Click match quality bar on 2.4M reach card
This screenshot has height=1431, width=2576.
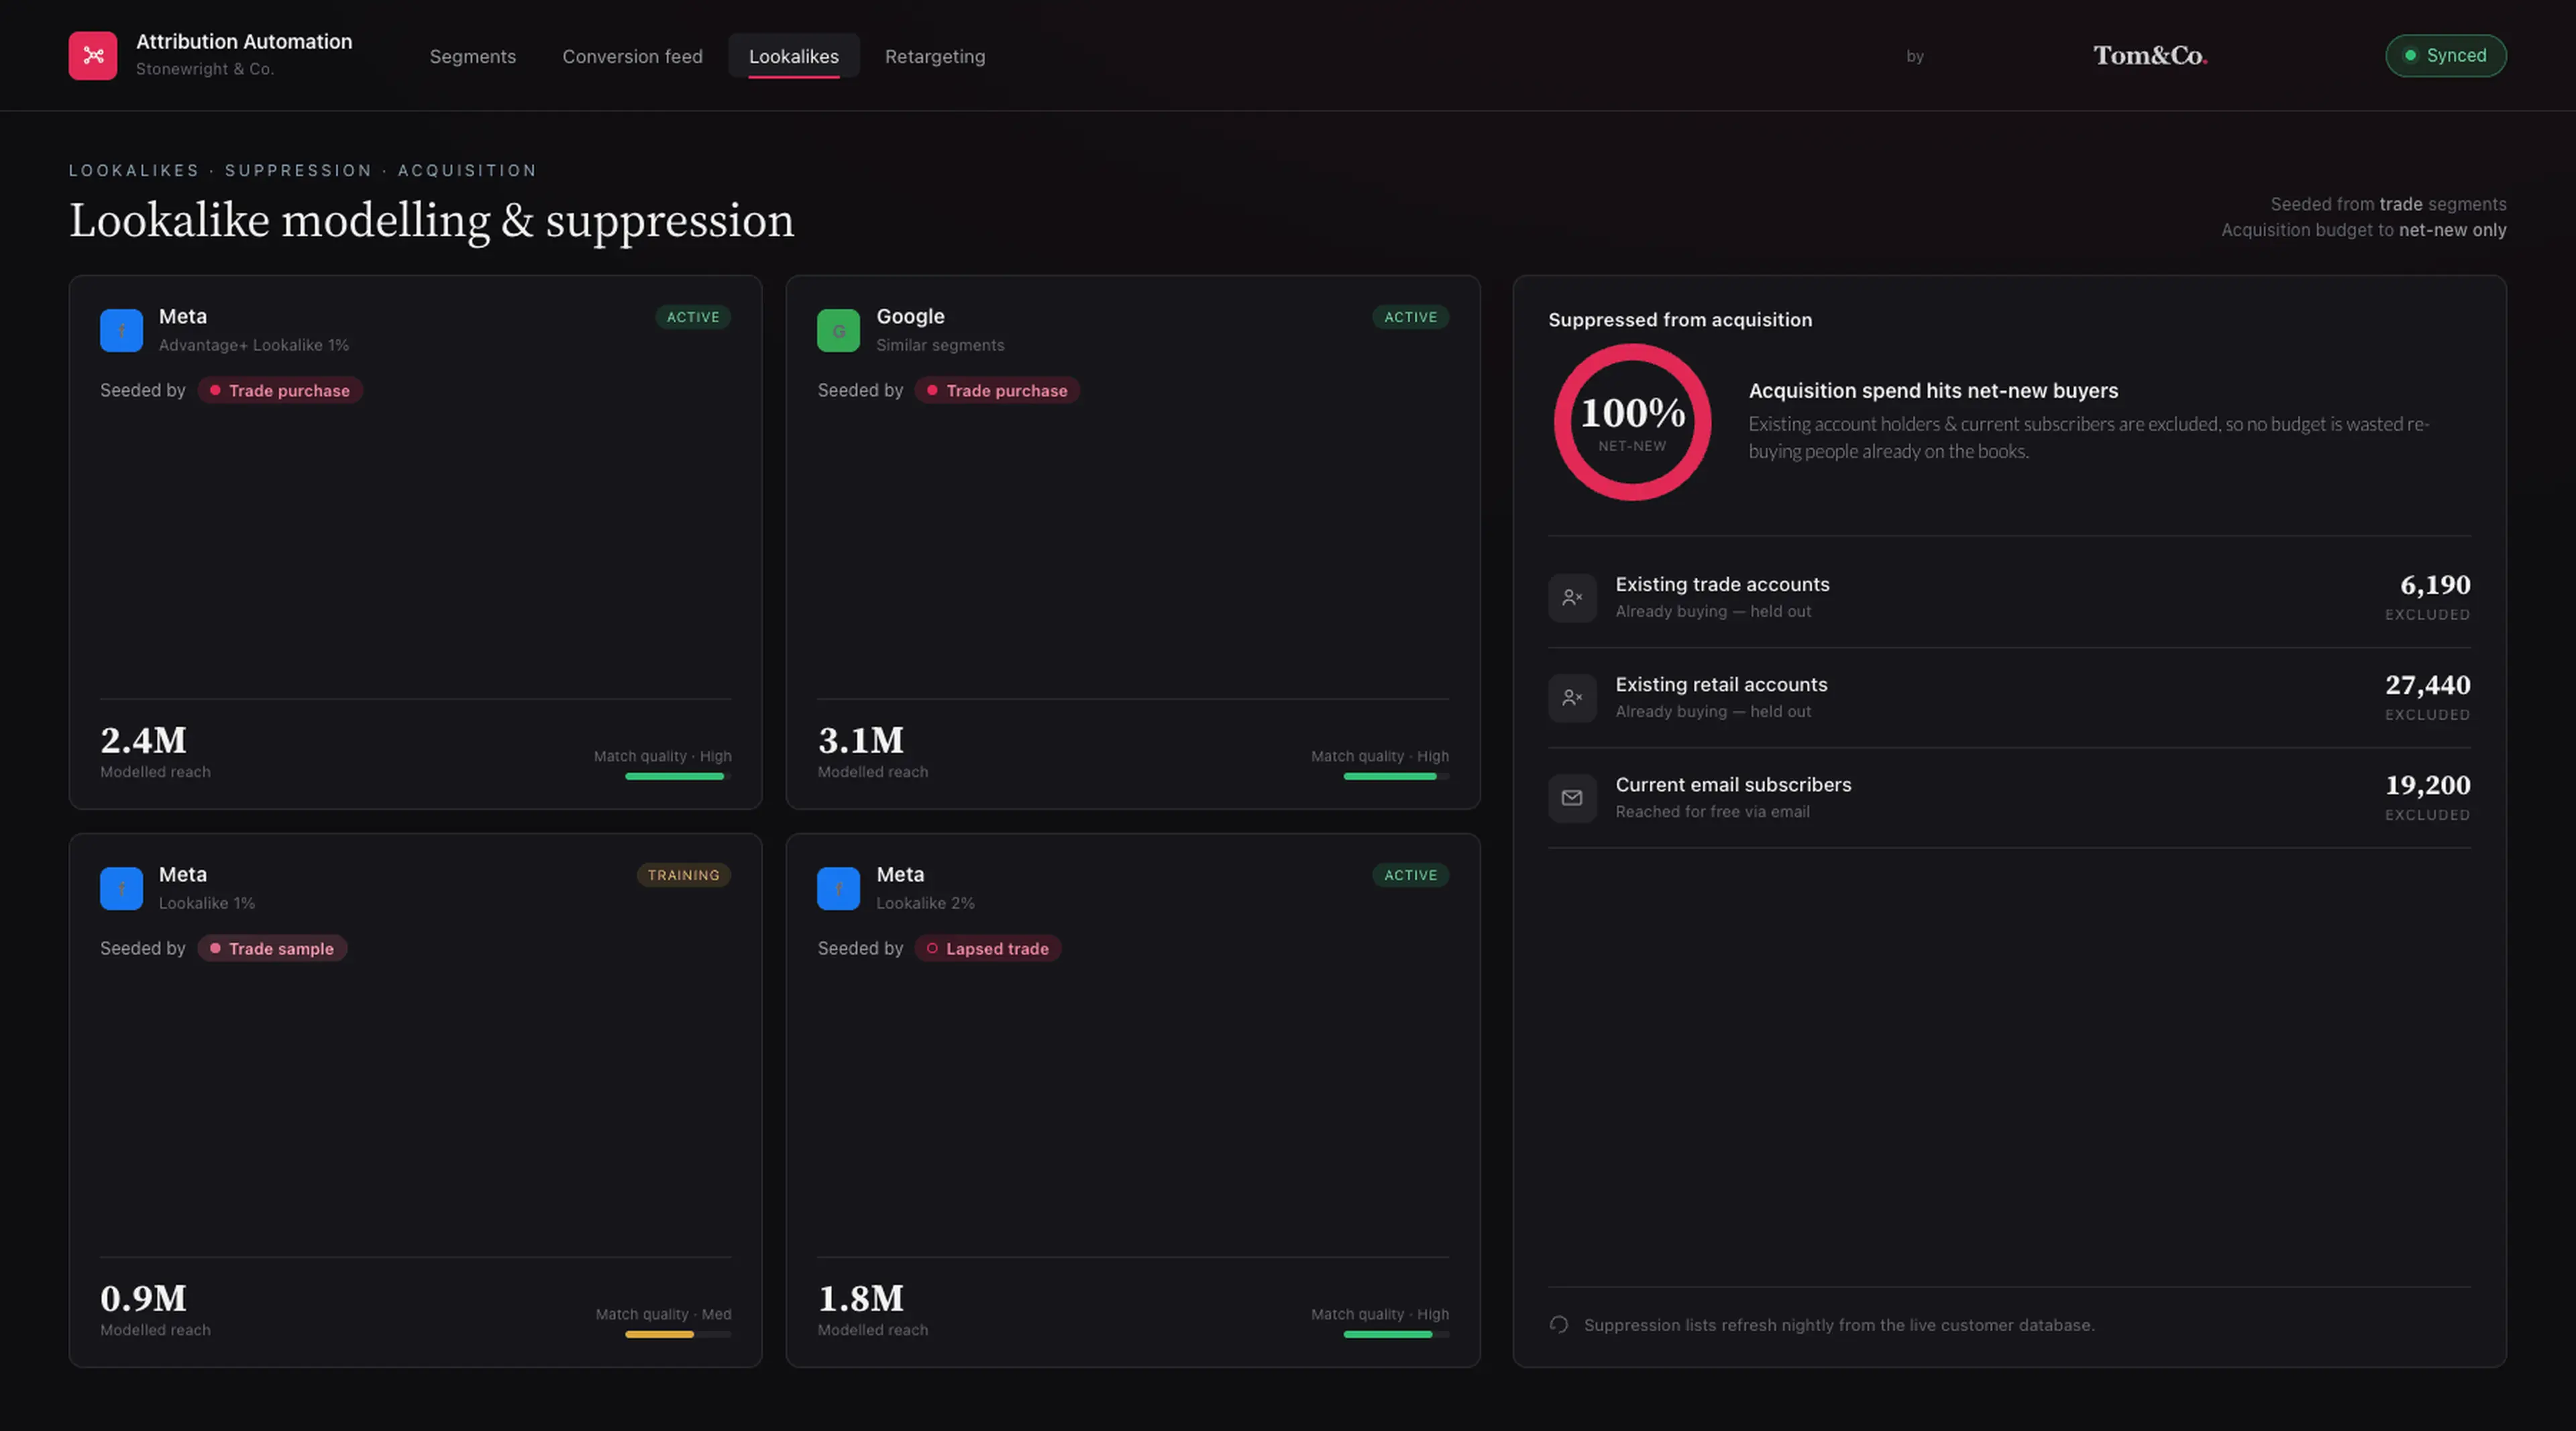(678, 776)
